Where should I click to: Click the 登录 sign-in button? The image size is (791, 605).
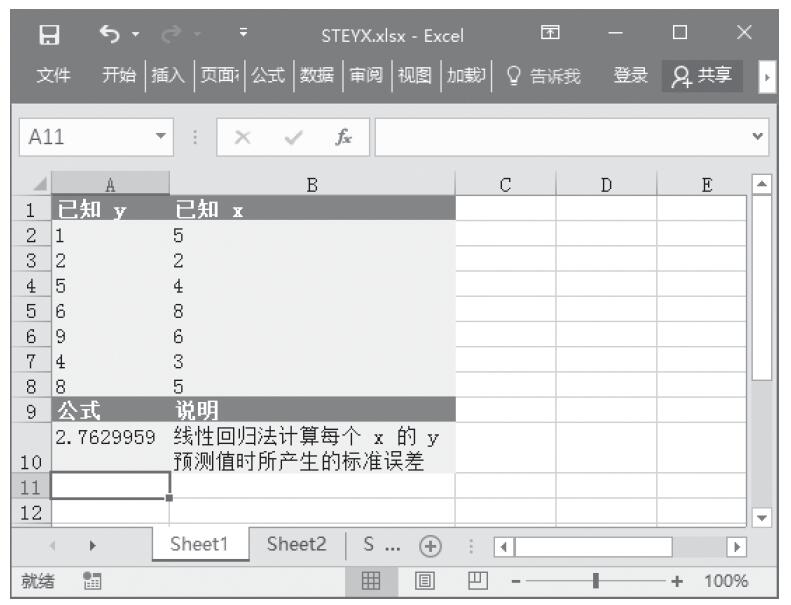(x=629, y=75)
